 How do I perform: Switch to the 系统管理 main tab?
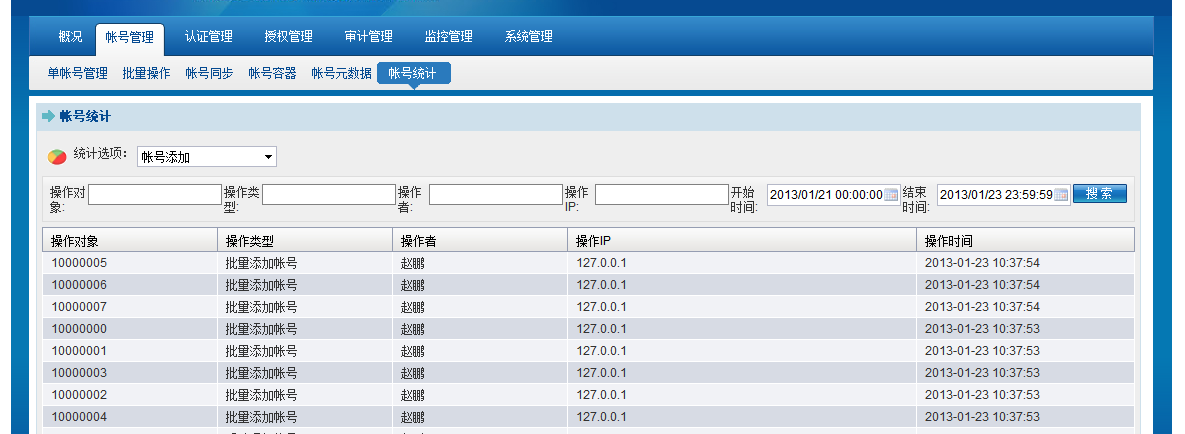pos(528,37)
